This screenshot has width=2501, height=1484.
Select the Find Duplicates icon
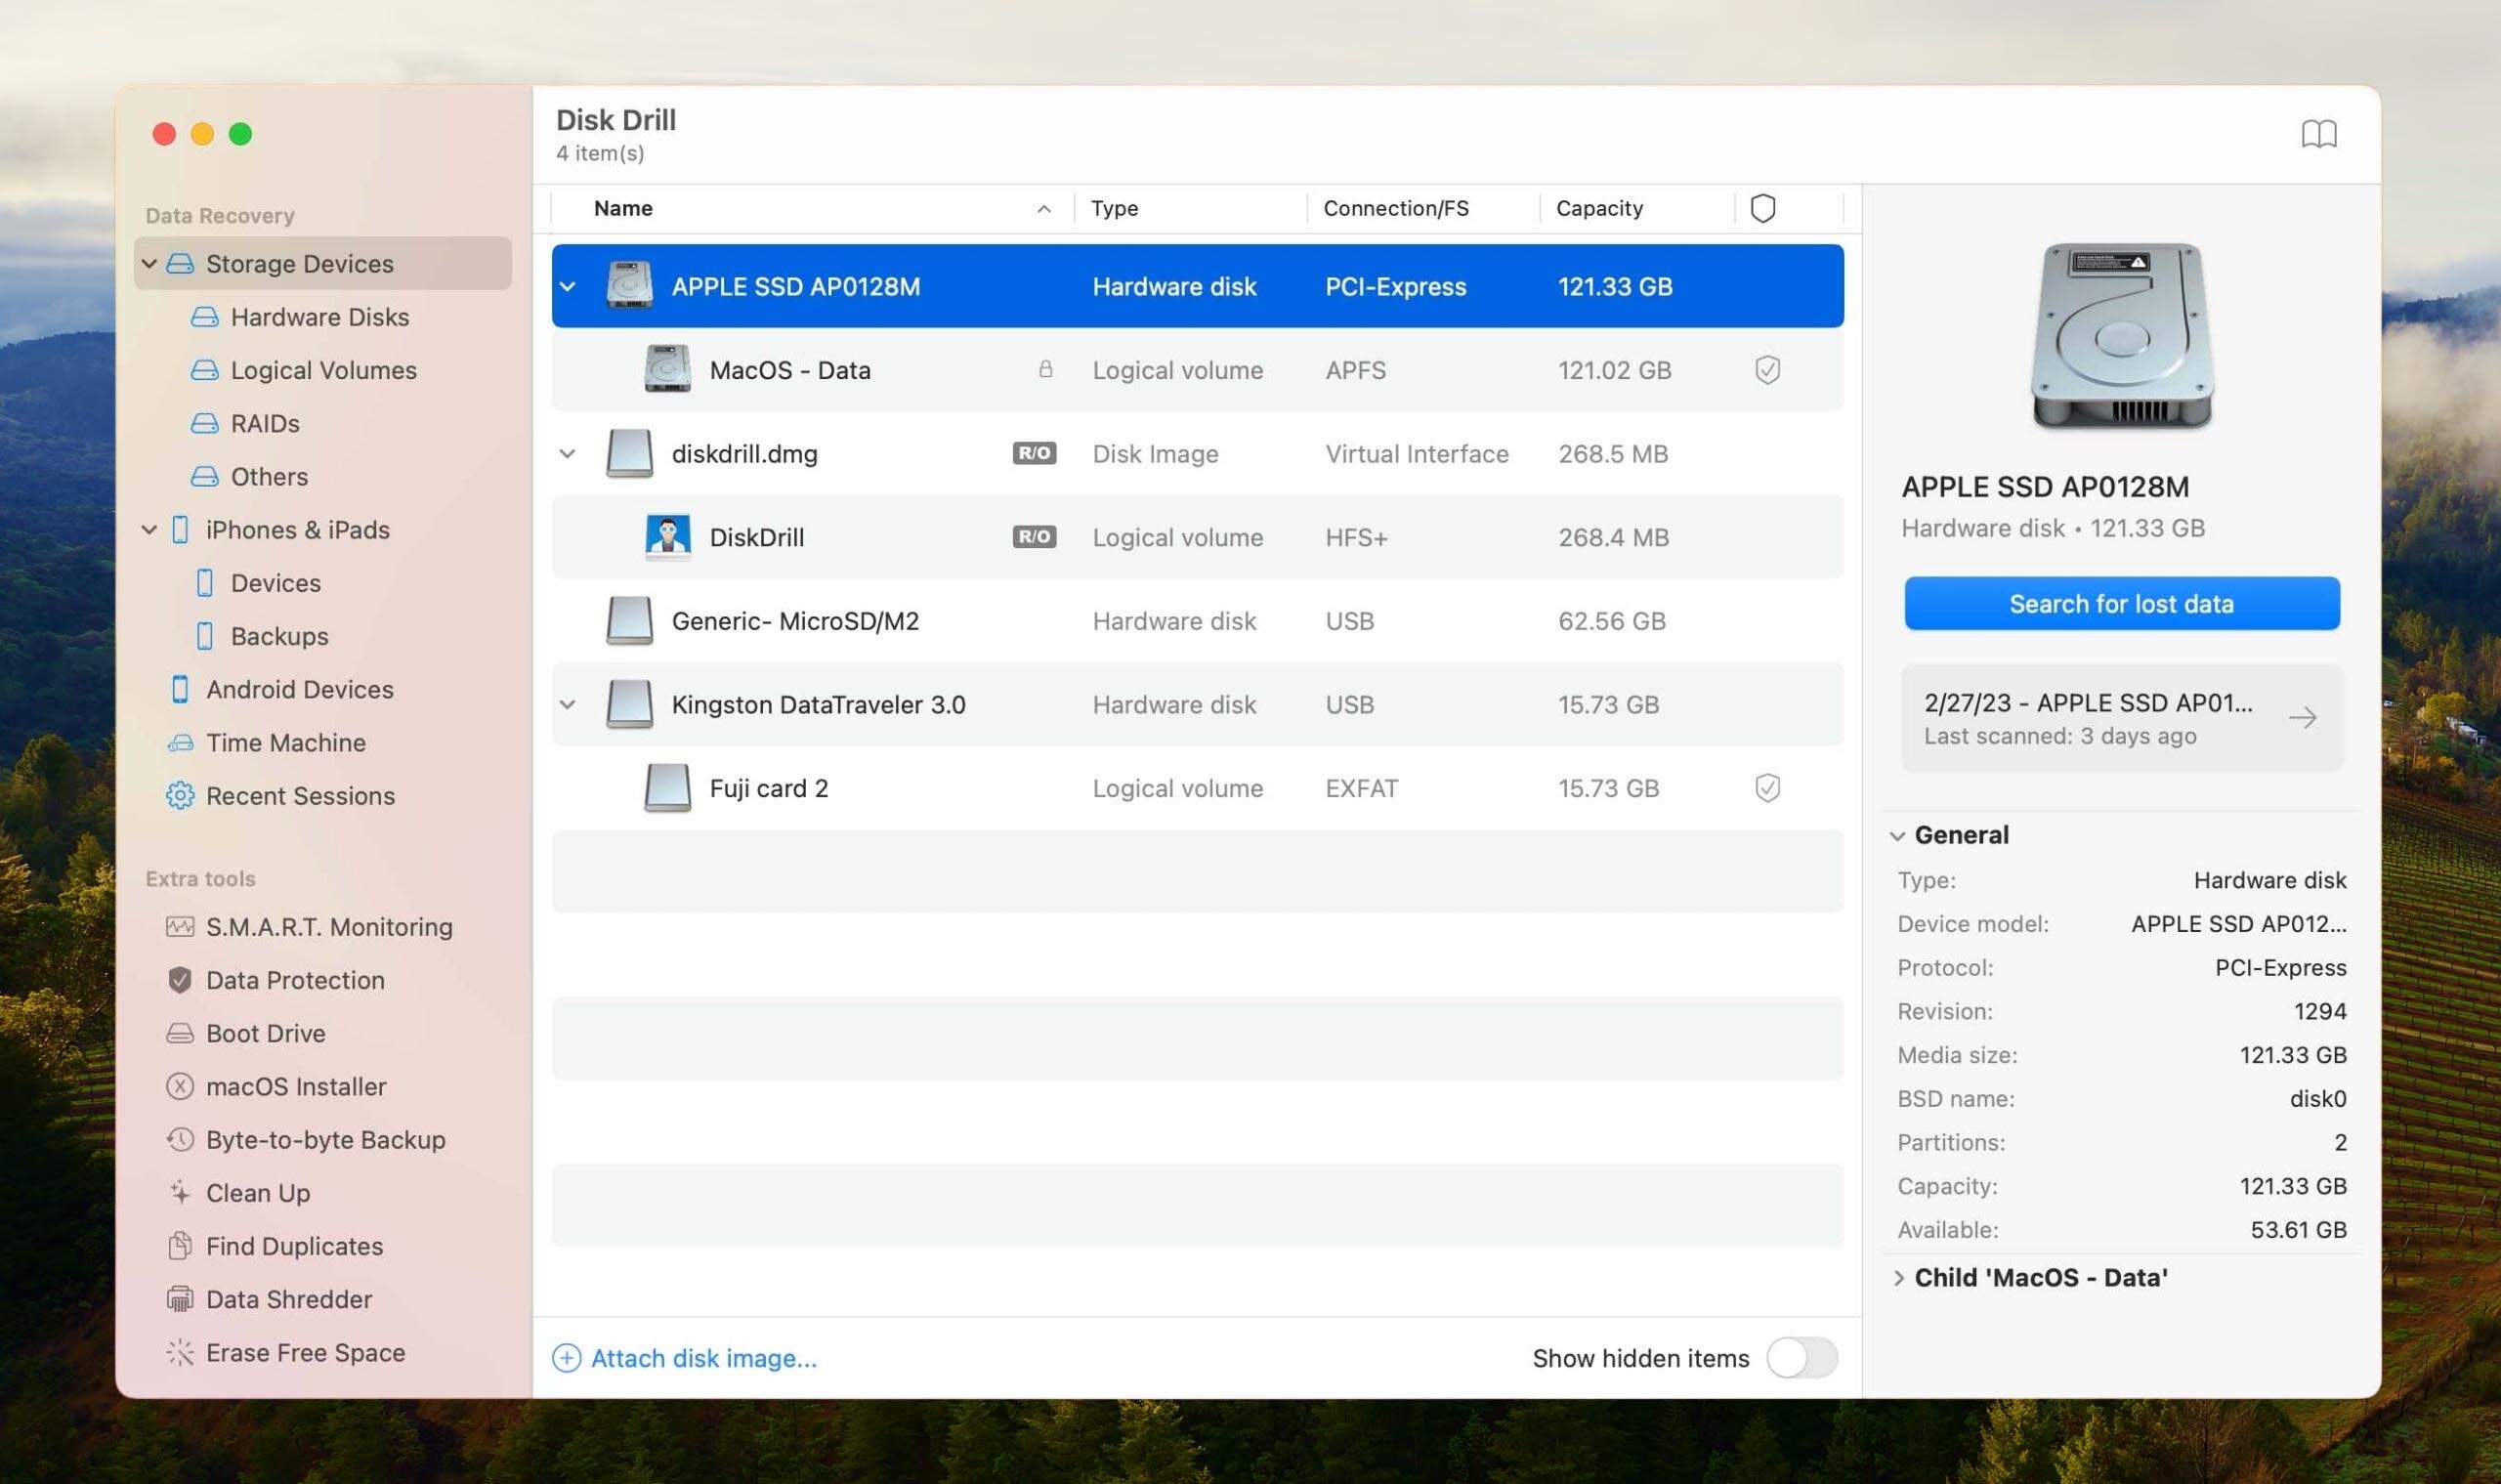[179, 1248]
